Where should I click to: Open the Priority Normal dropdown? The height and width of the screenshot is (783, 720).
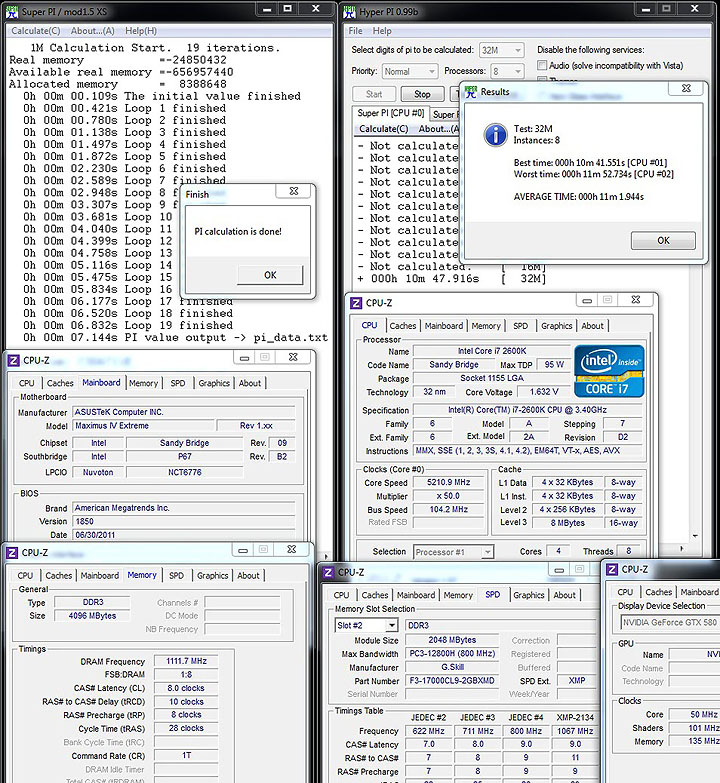click(431, 71)
